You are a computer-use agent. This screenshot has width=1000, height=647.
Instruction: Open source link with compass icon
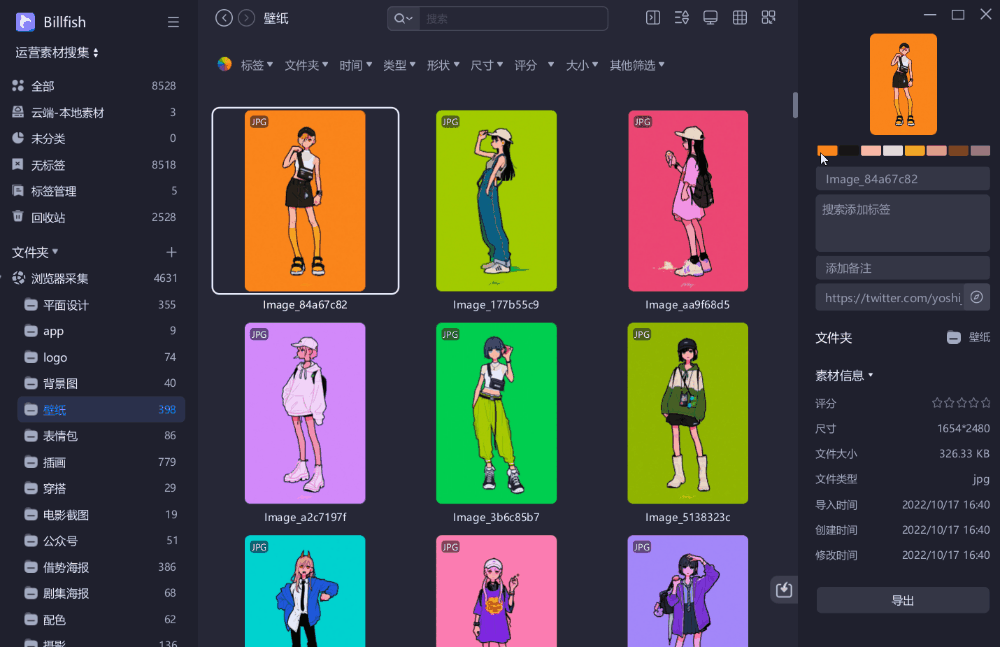point(976,297)
